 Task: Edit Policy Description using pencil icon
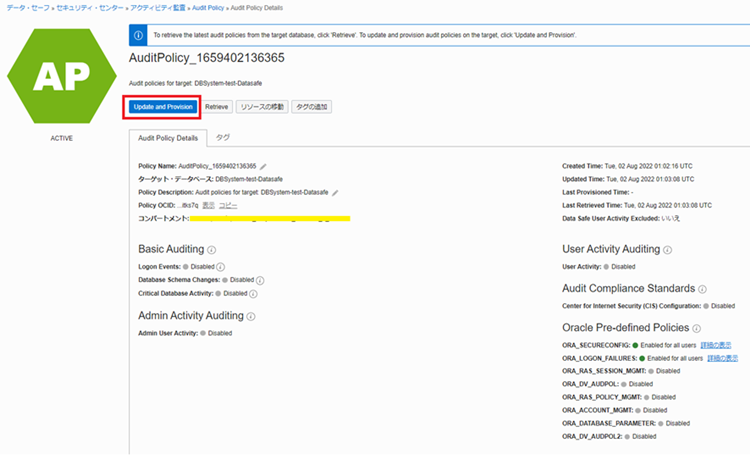tap(337, 191)
